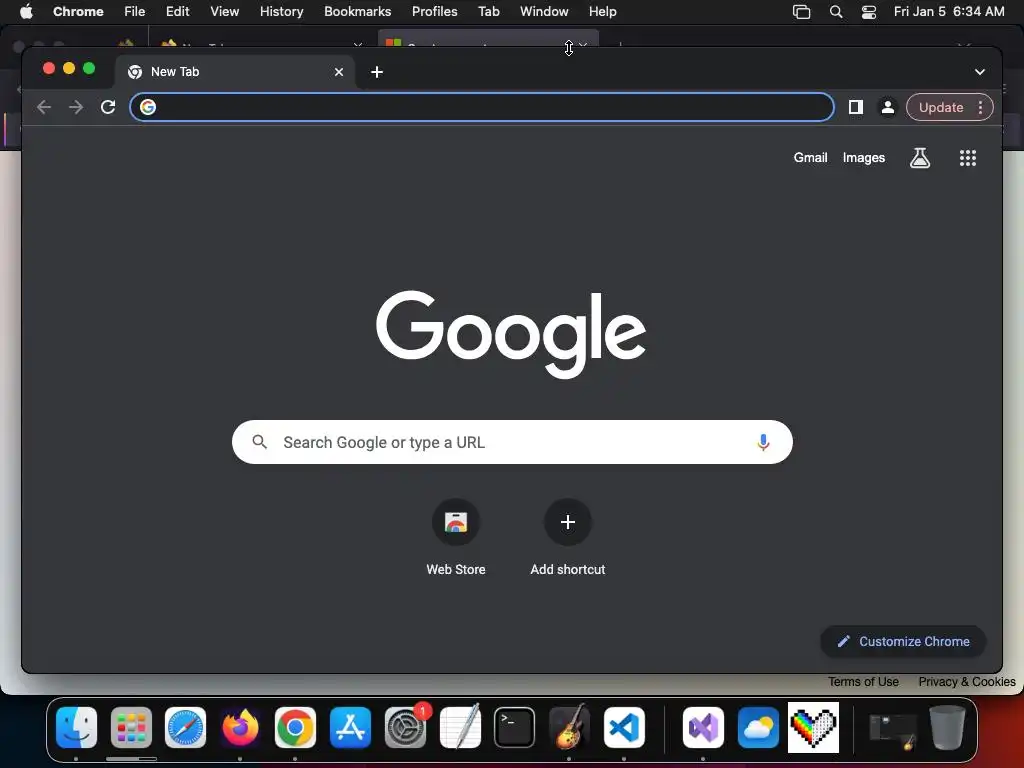Screen dimensions: 1024x768
Task: Open the Web Store shortcut
Action: point(456,537)
